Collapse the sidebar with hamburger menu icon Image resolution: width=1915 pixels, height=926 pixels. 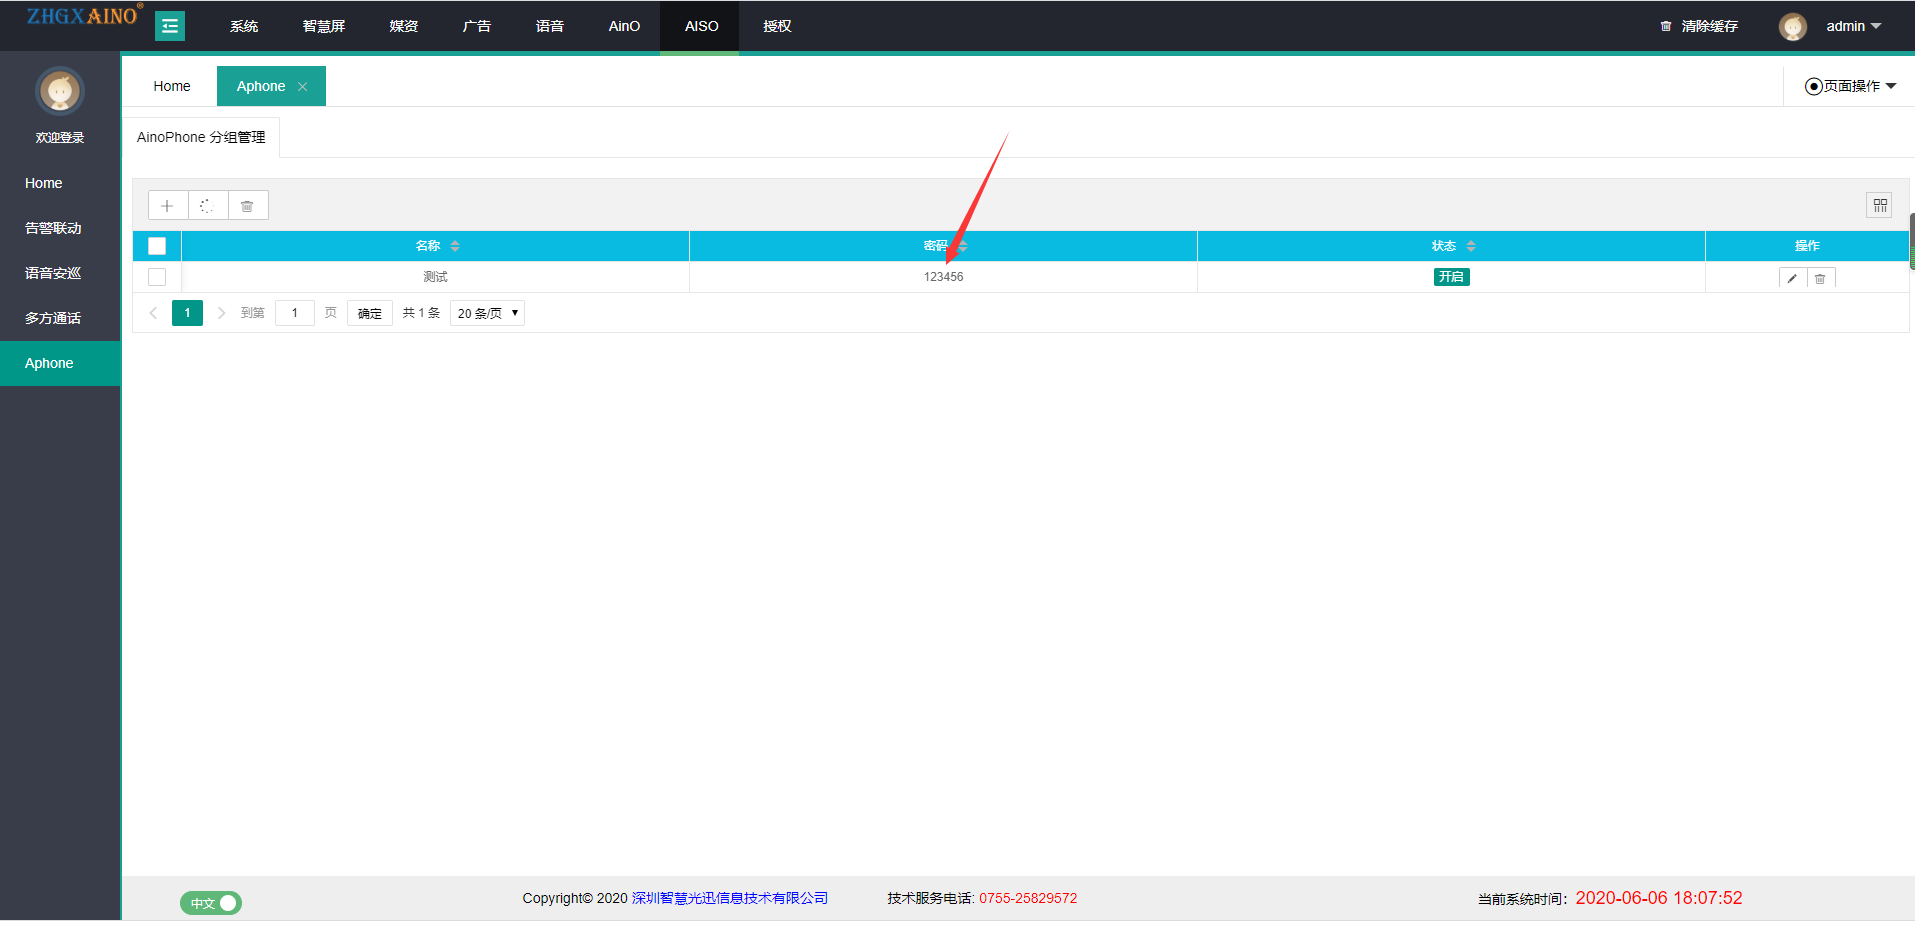tap(170, 26)
